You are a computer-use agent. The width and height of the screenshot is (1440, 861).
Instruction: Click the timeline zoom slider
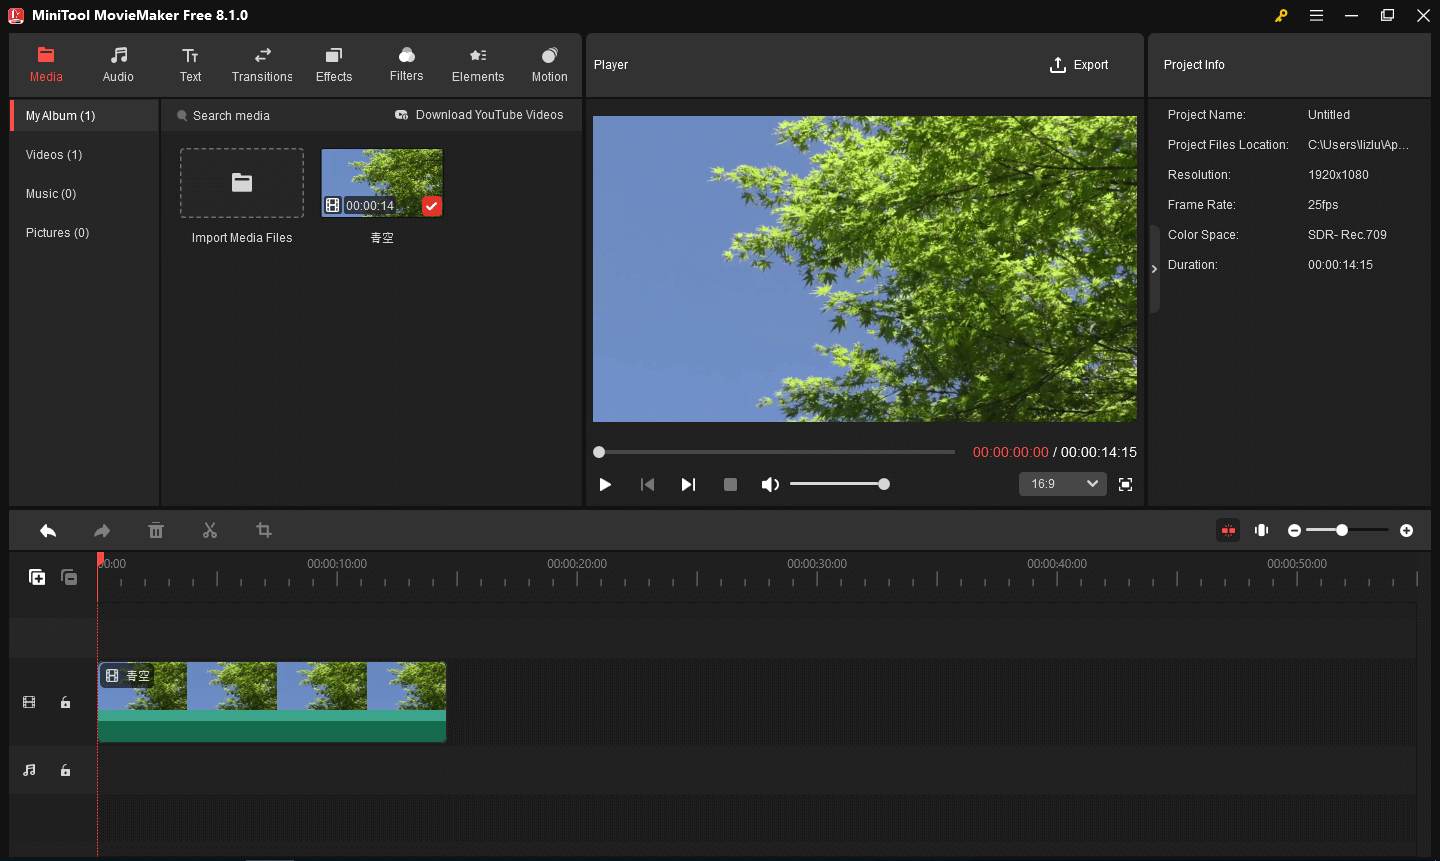click(x=1347, y=530)
